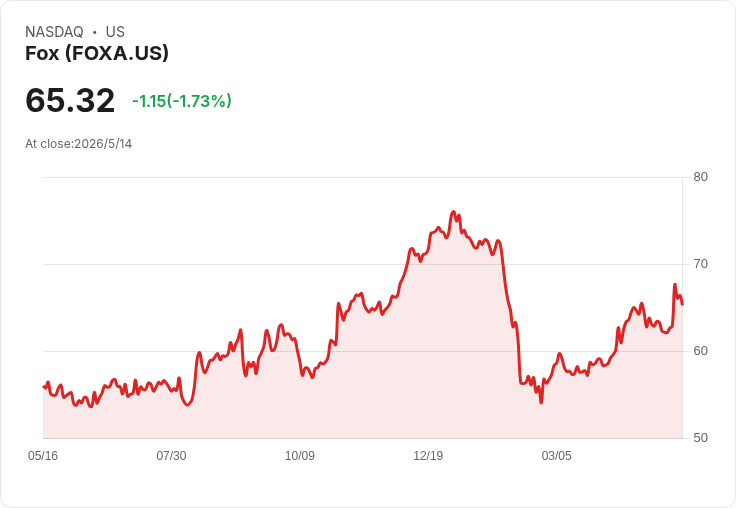Click the separator dot between NASDAQ and US
Image resolution: width=736 pixels, height=508 pixels.
[95, 32]
